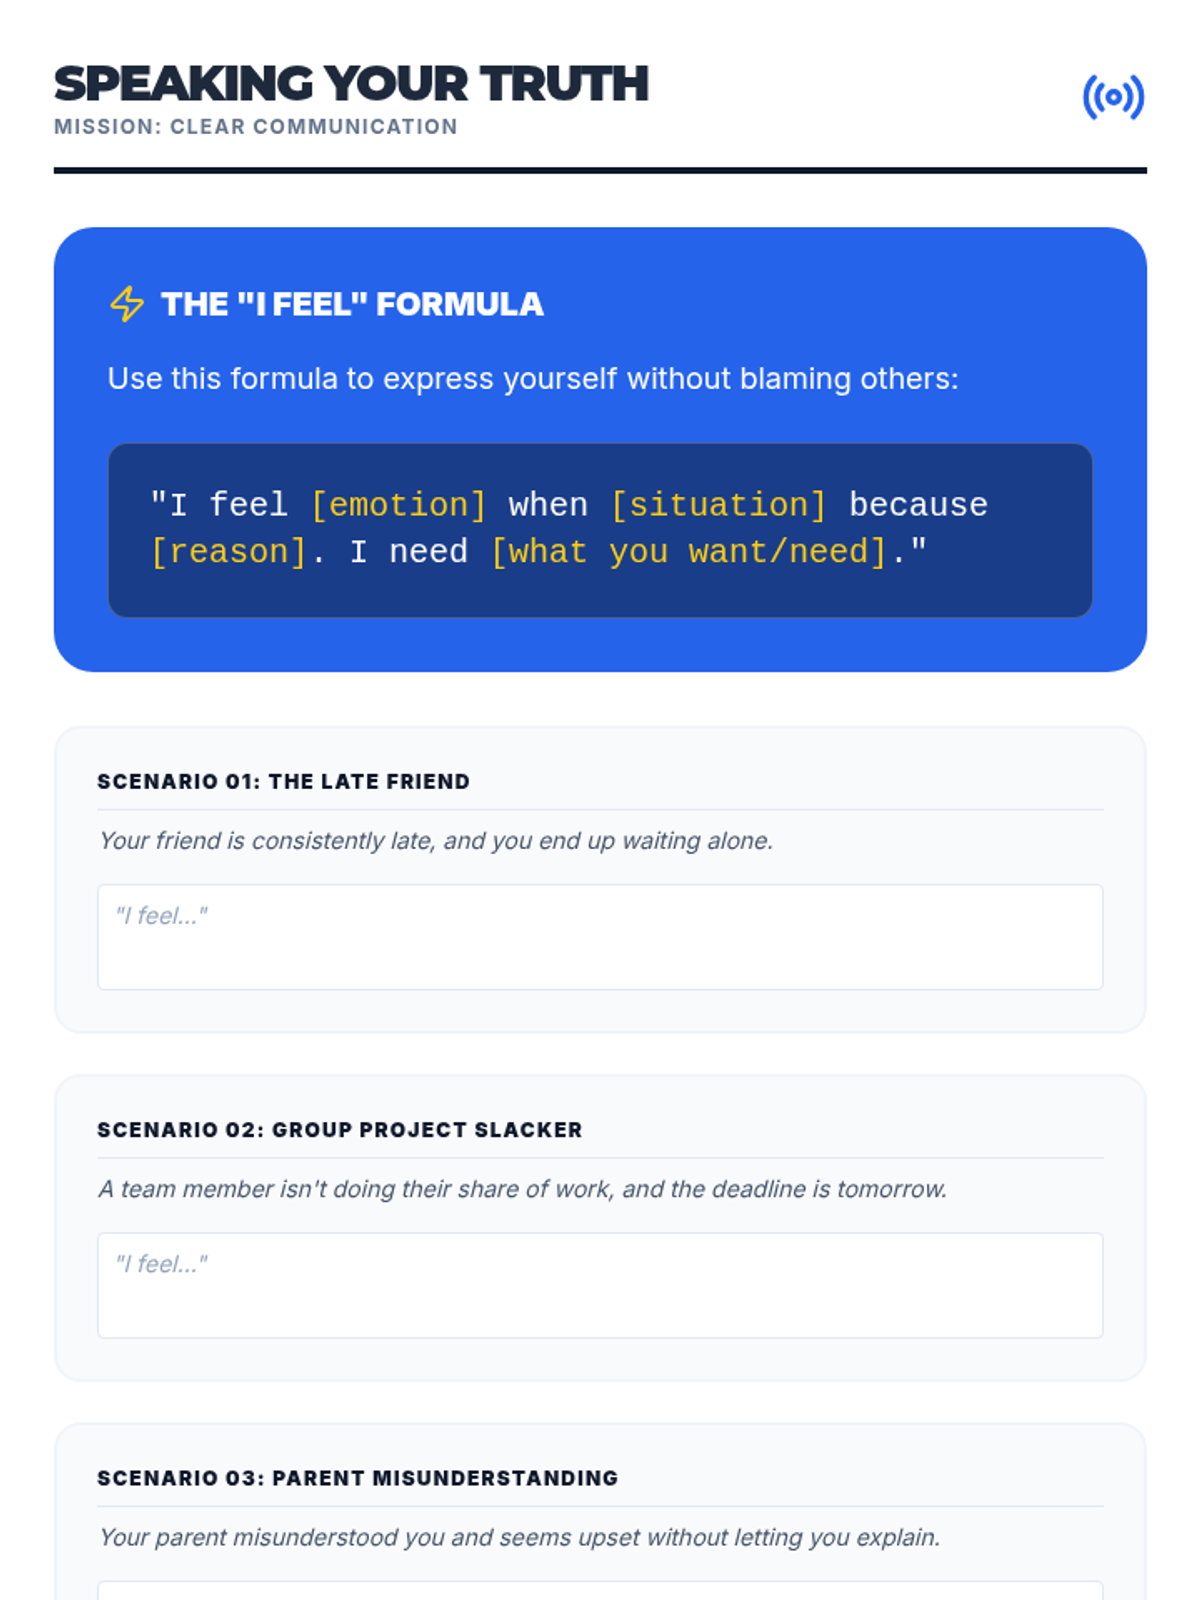The image size is (1200, 1600).
Task: Click the "Speaking Your Truth" title
Action: click(x=351, y=83)
